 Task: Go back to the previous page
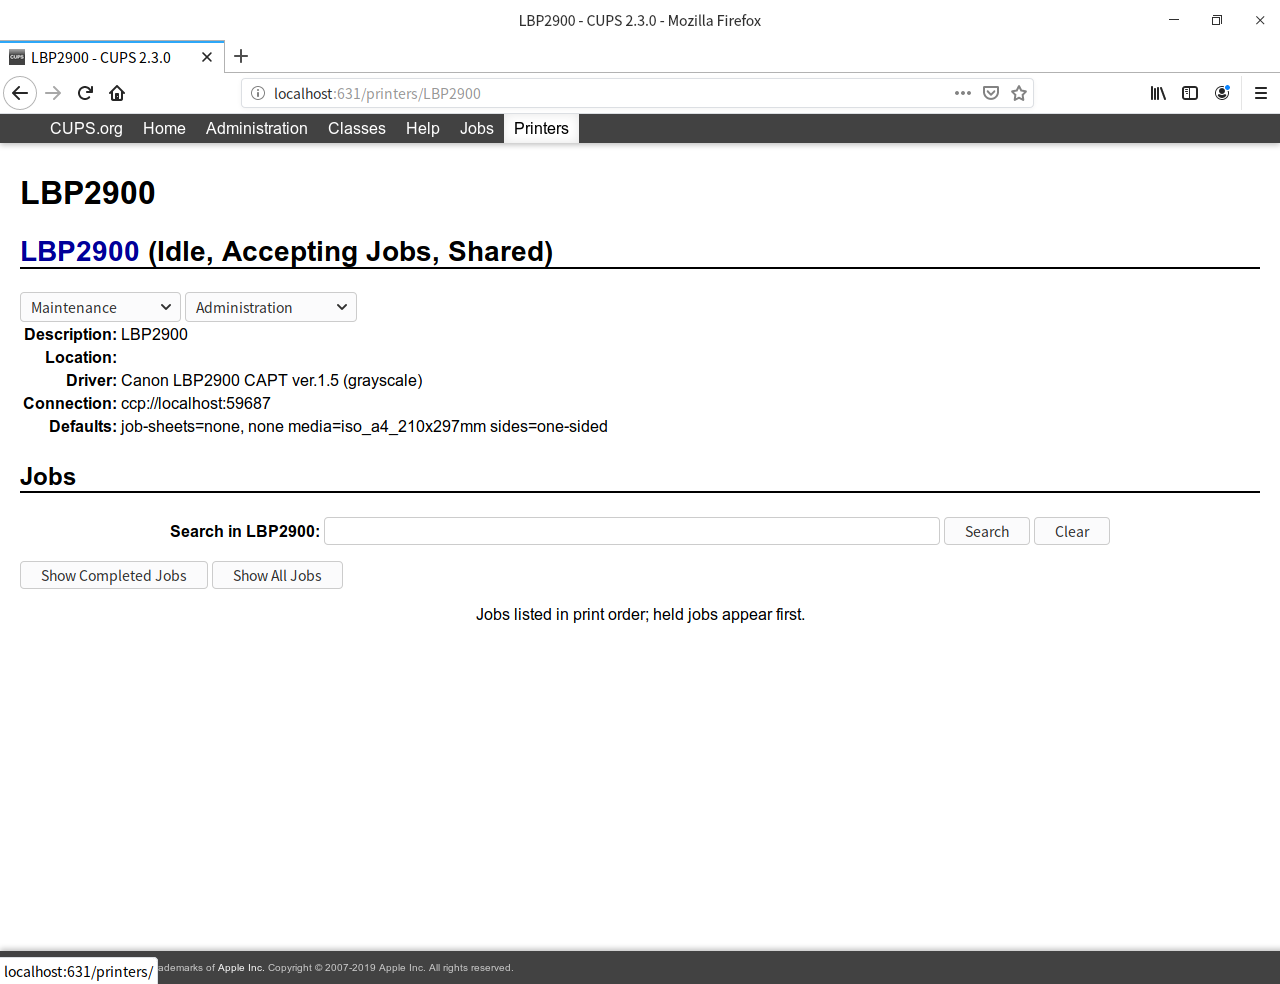click(20, 93)
